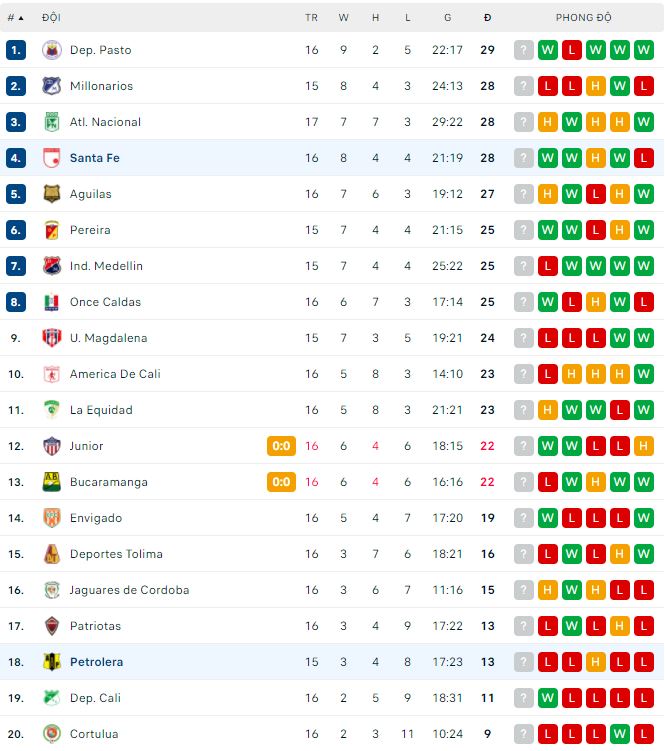
Task: Click the Ind. Medellin team badge
Action: coord(52,266)
